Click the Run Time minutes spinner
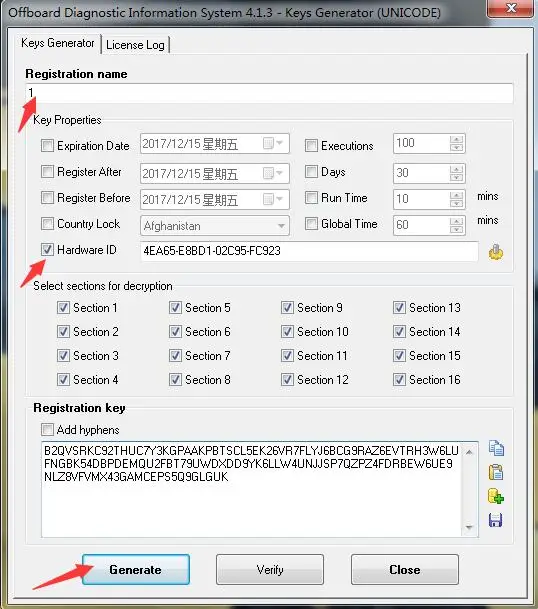Viewport: 538px width, 609px height. [456, 199]
